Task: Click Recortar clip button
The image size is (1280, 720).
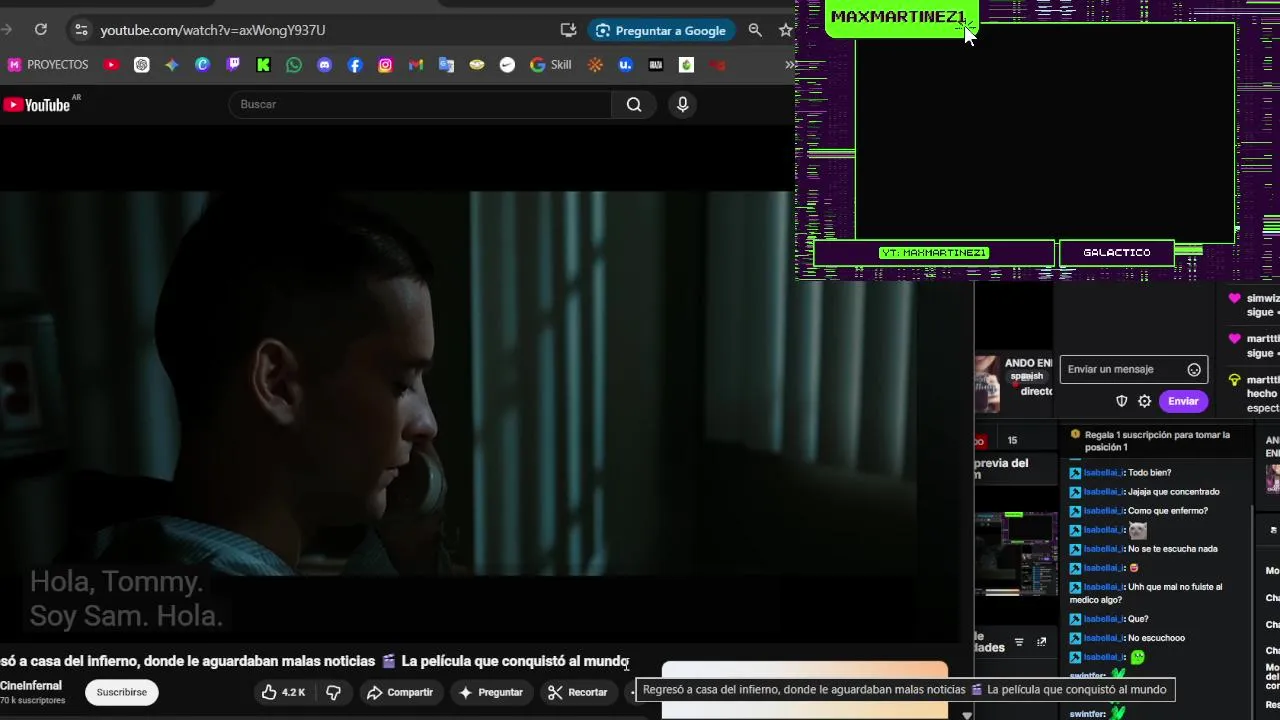Action: pos(577,692)
